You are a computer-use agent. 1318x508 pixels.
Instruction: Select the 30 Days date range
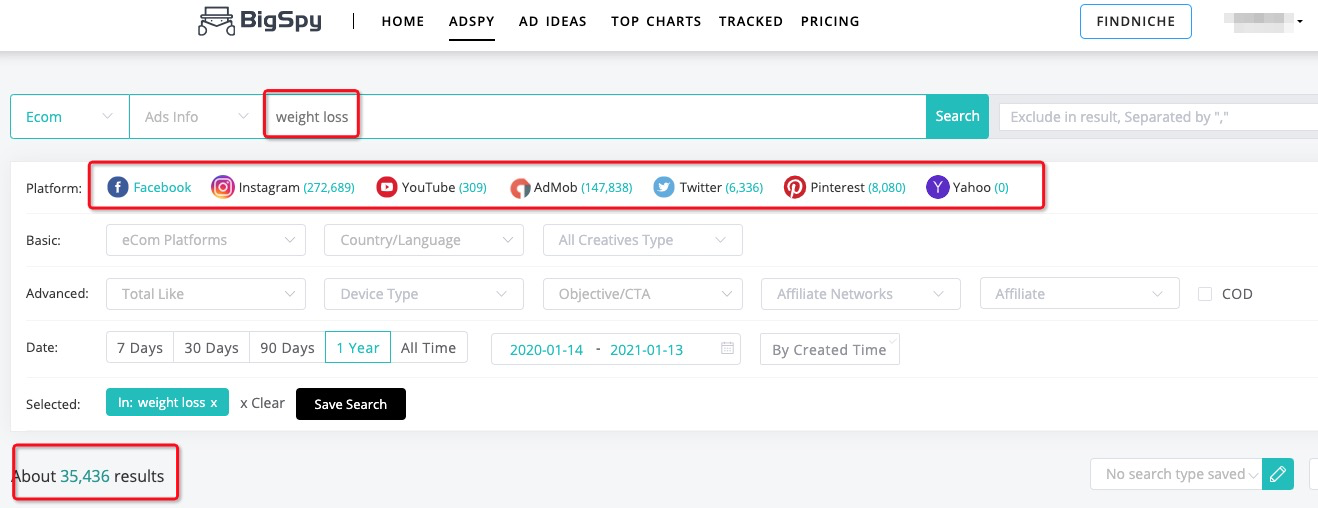[x=211, y=348]
